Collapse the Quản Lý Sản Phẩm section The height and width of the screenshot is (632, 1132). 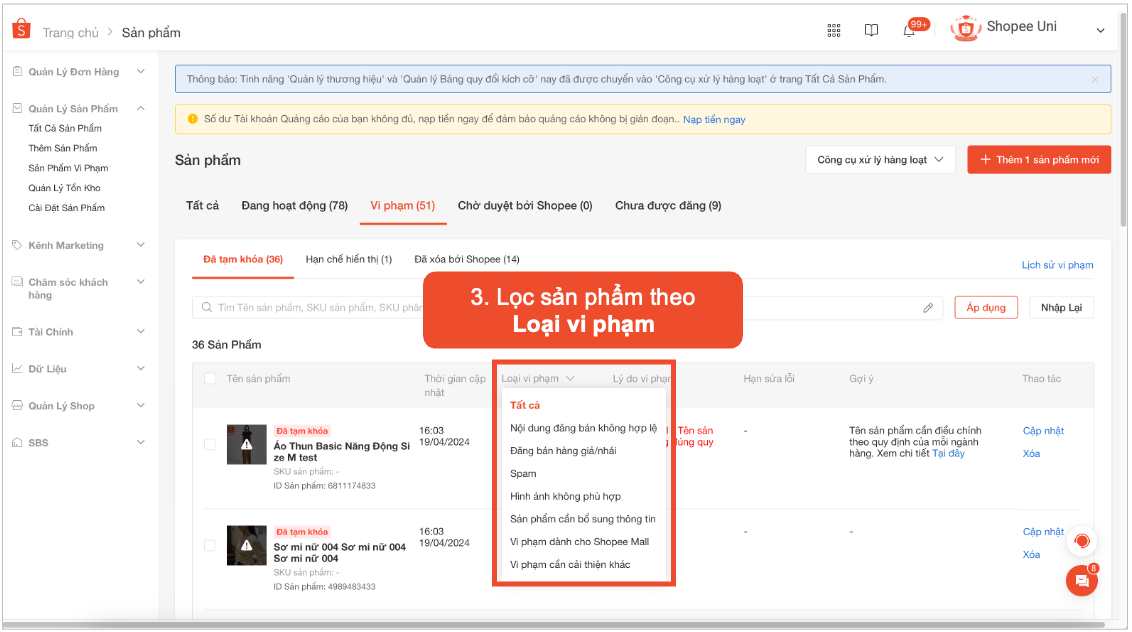(x=141, y=108)
